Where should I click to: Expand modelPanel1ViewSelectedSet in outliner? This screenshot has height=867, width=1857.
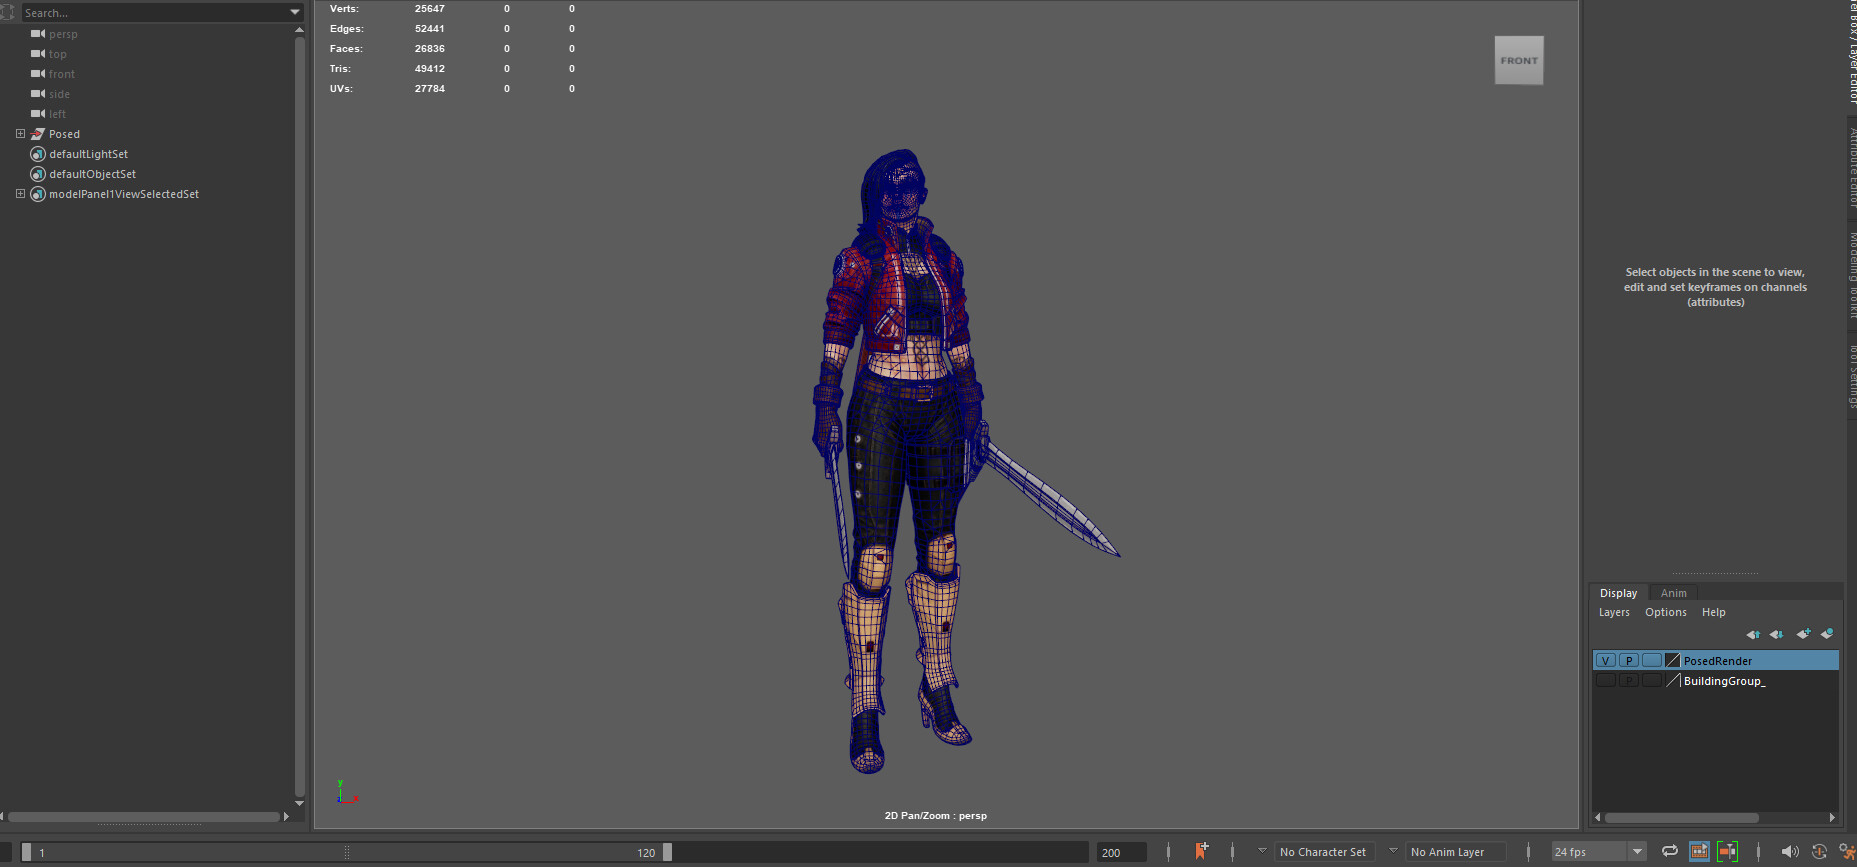[20, 194]
